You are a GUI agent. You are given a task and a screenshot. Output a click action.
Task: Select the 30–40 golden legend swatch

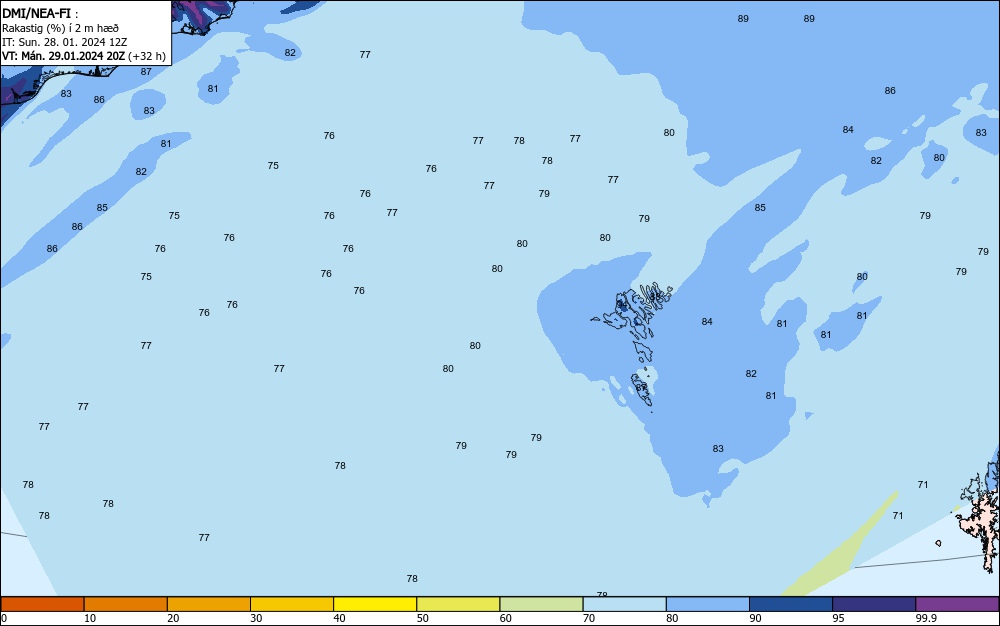pyautogui.click(x=292, y=604)
